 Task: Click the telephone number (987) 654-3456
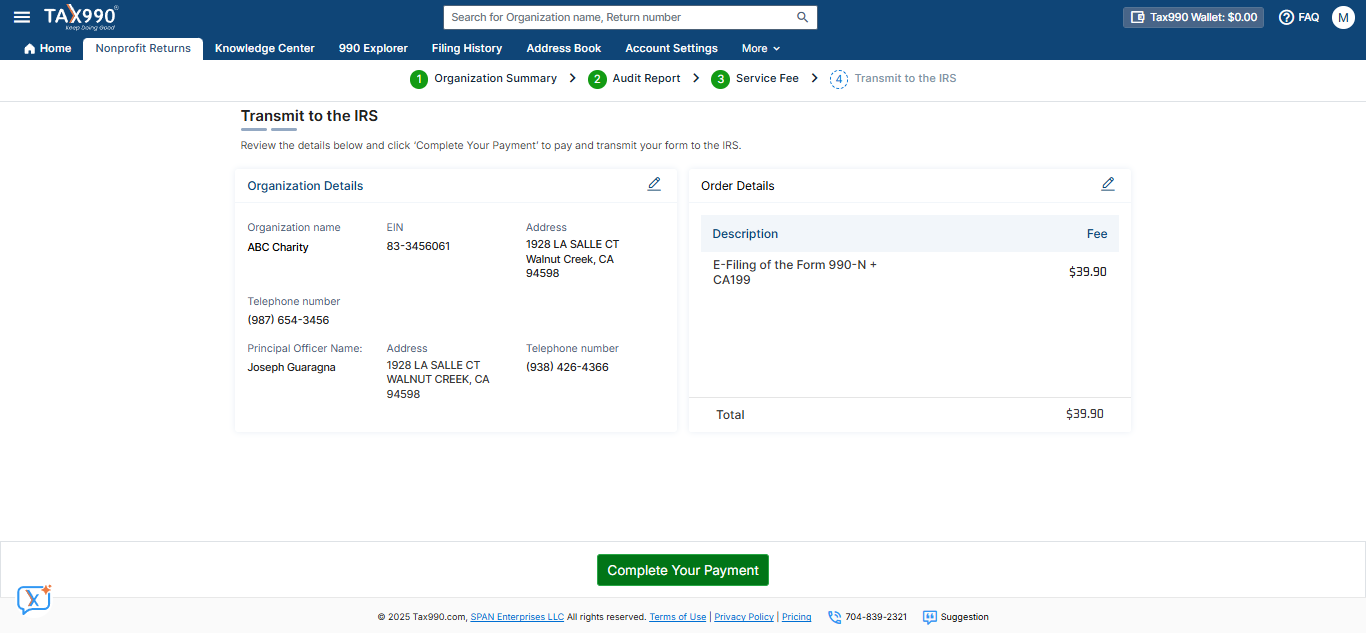click(288, 320)
